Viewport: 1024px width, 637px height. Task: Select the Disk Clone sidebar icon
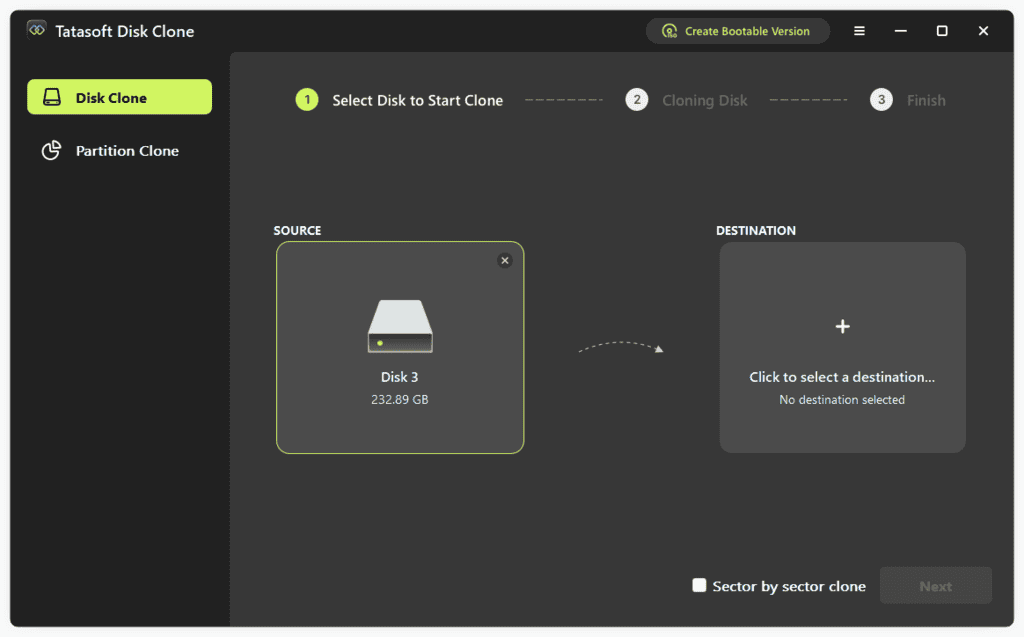coord(52,96)
